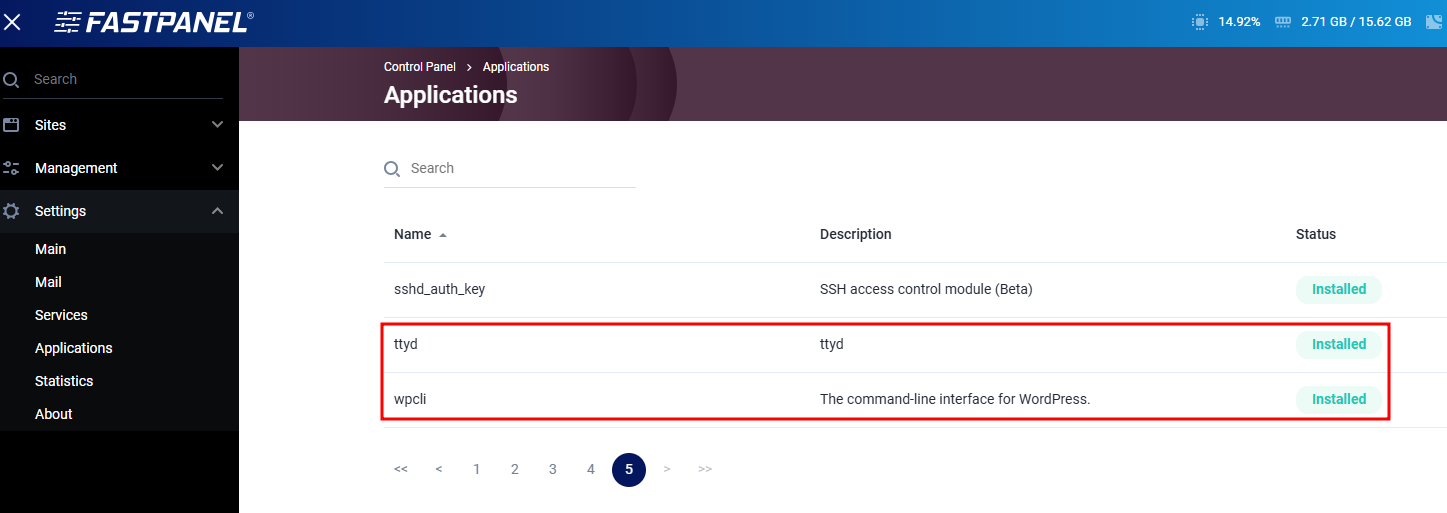Collapse the Settings menu chevron

218,211
